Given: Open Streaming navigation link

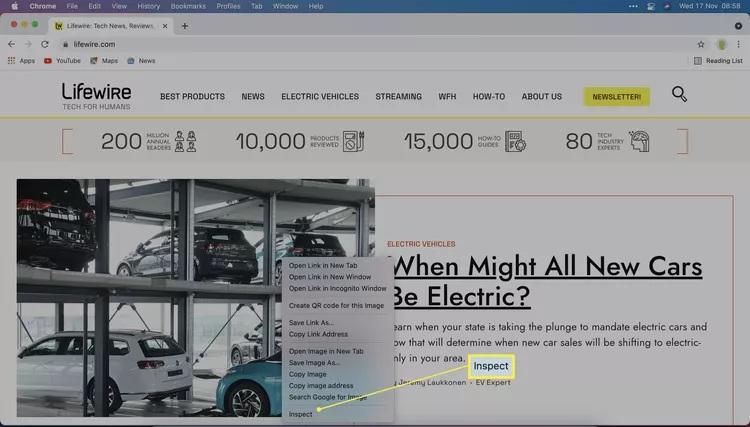Looking at the screenshot, I should (x=398, y=97).
